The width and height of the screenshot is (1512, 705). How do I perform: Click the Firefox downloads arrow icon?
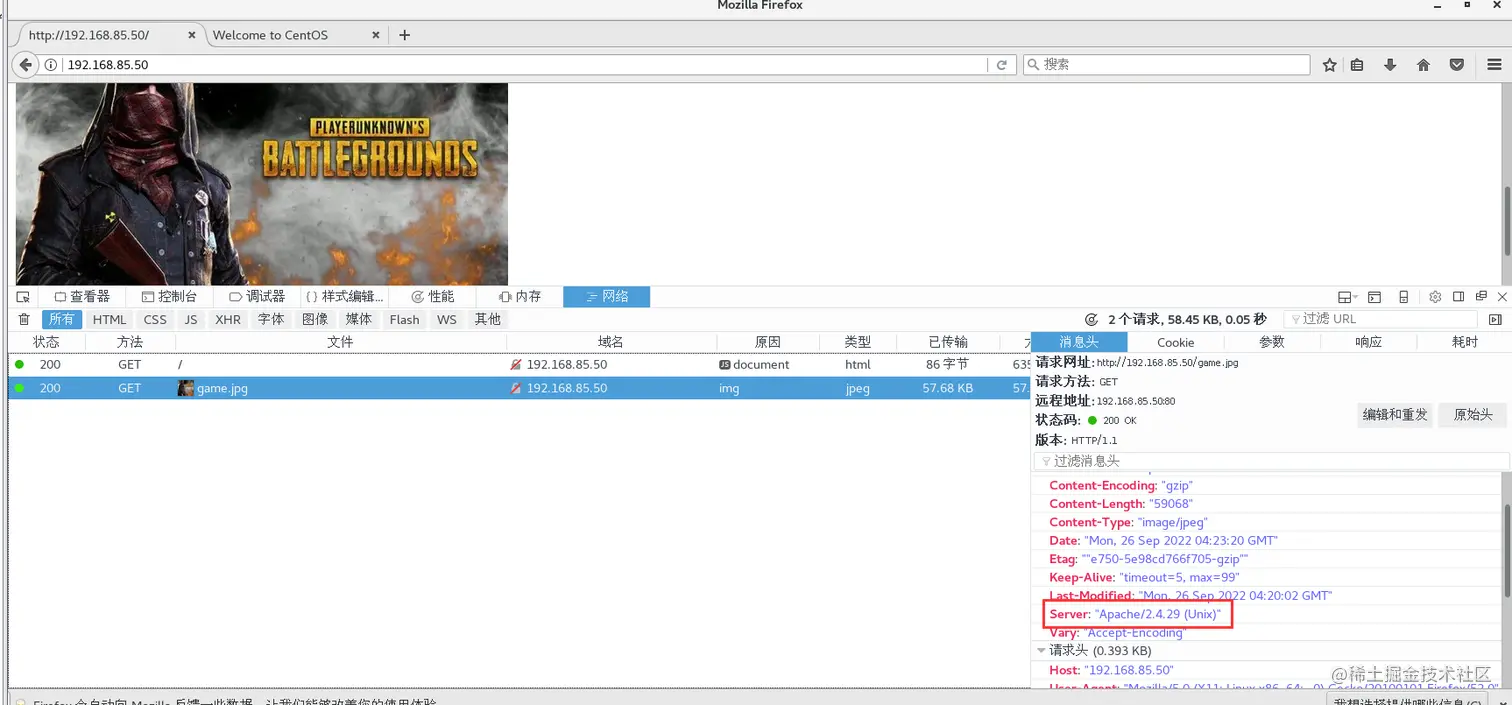[1390, 64]
